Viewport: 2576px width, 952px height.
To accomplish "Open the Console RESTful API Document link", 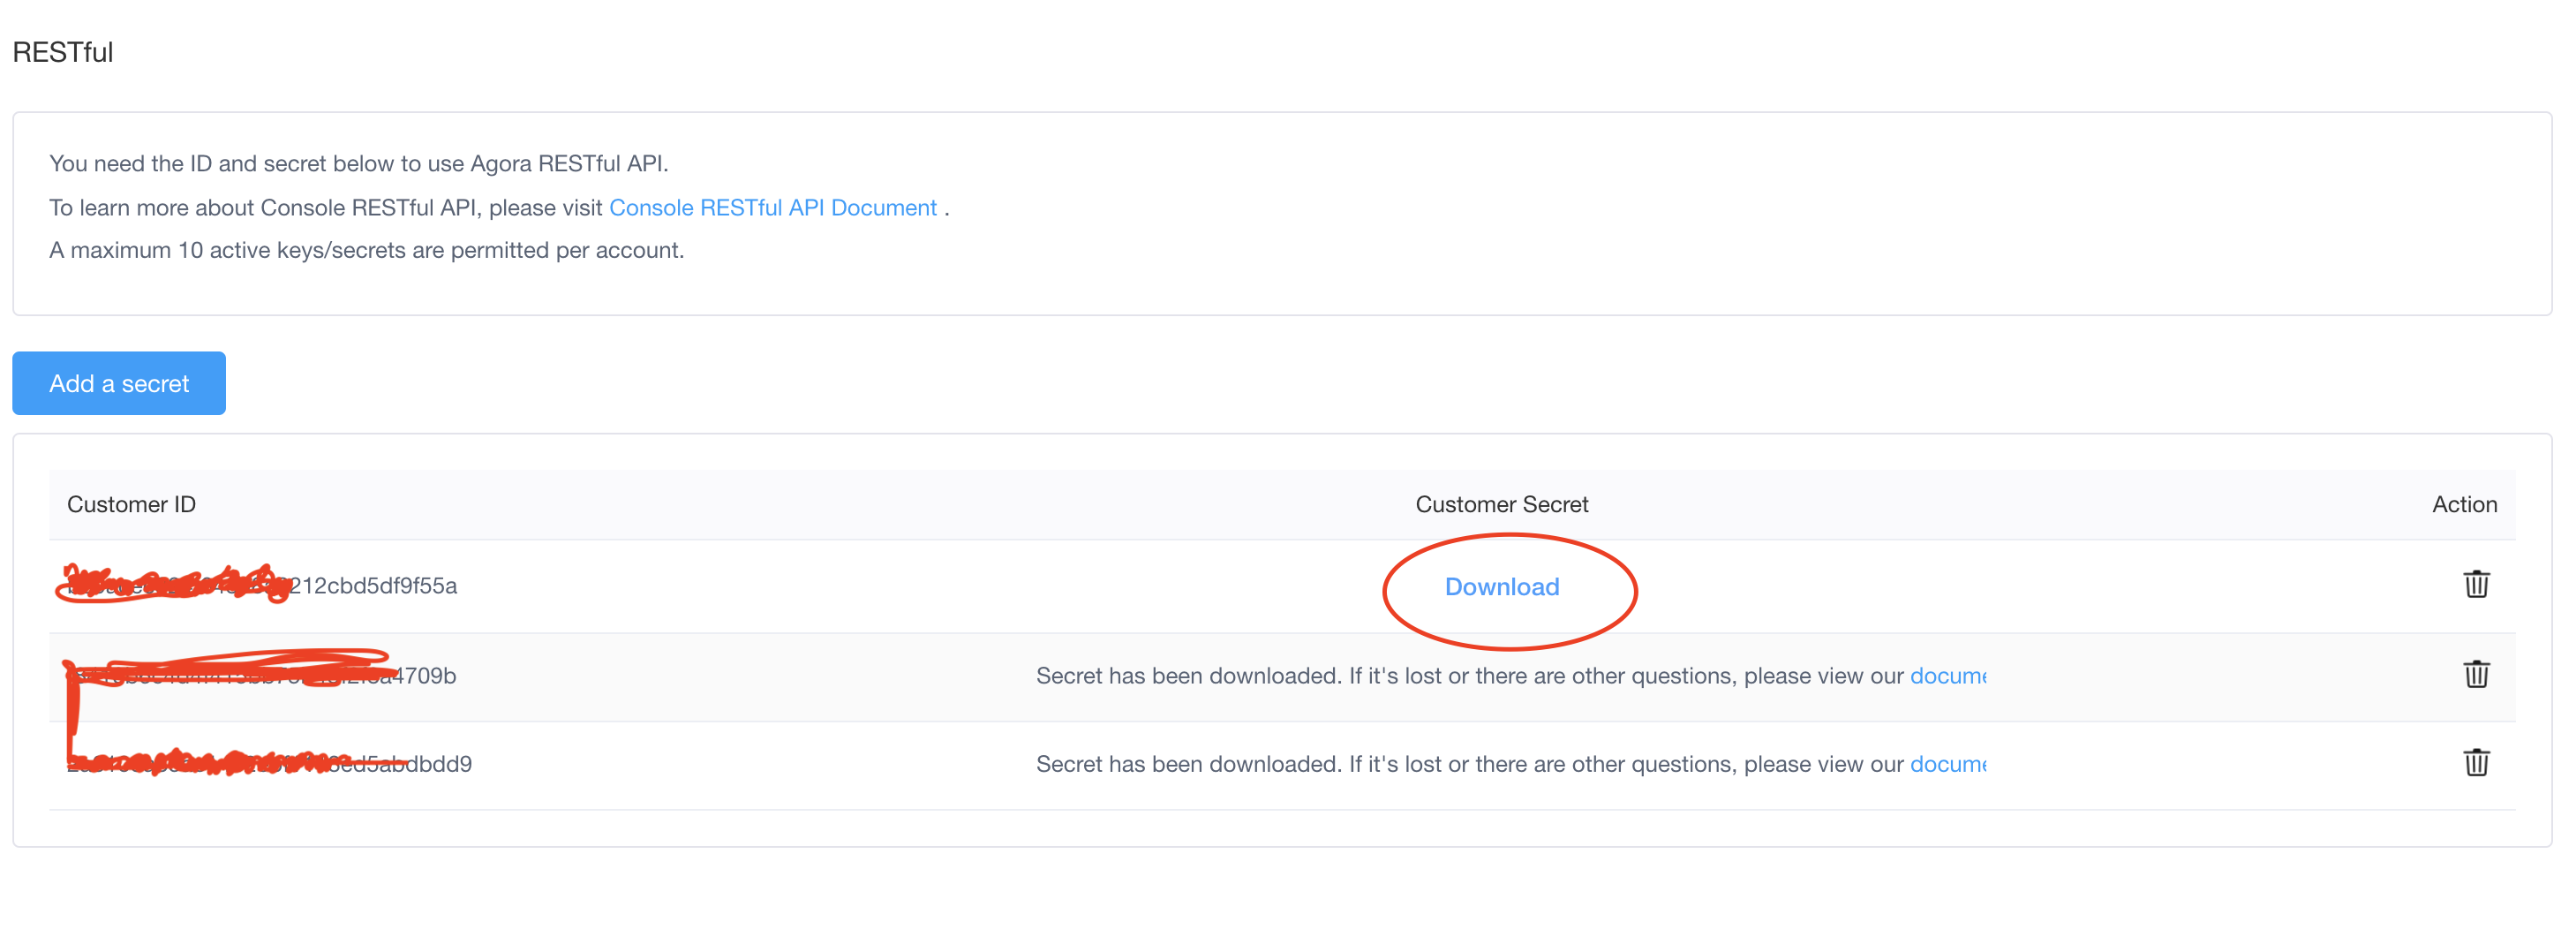I will coord(772,207).
